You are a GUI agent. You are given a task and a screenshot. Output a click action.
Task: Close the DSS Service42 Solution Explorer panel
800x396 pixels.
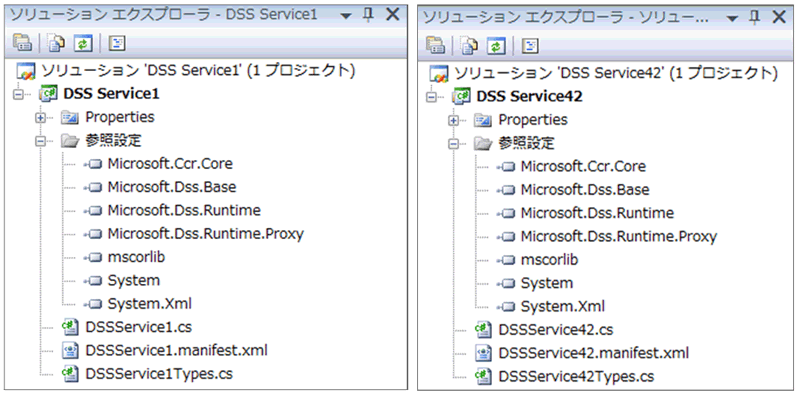(x=779, y=17)
